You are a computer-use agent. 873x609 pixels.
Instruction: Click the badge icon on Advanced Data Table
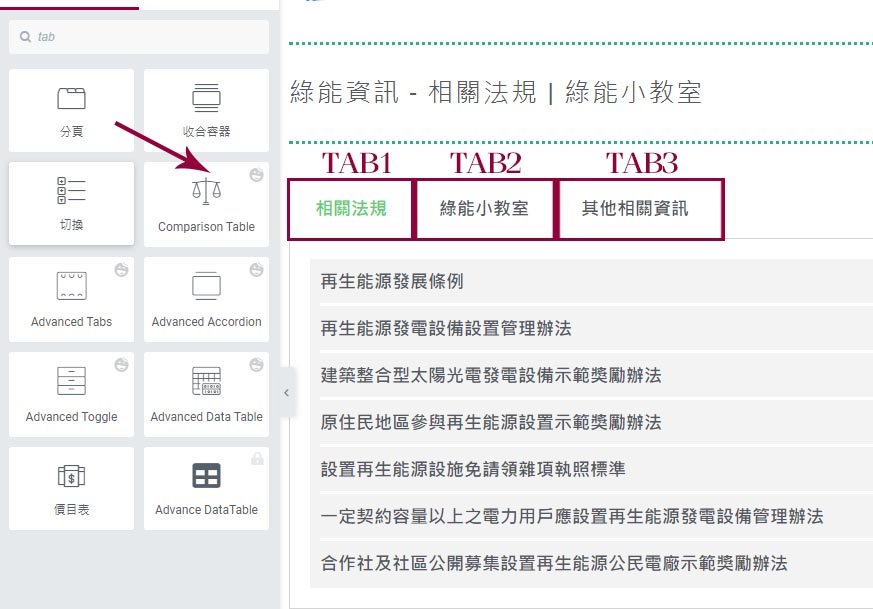(x=256, y=365)
